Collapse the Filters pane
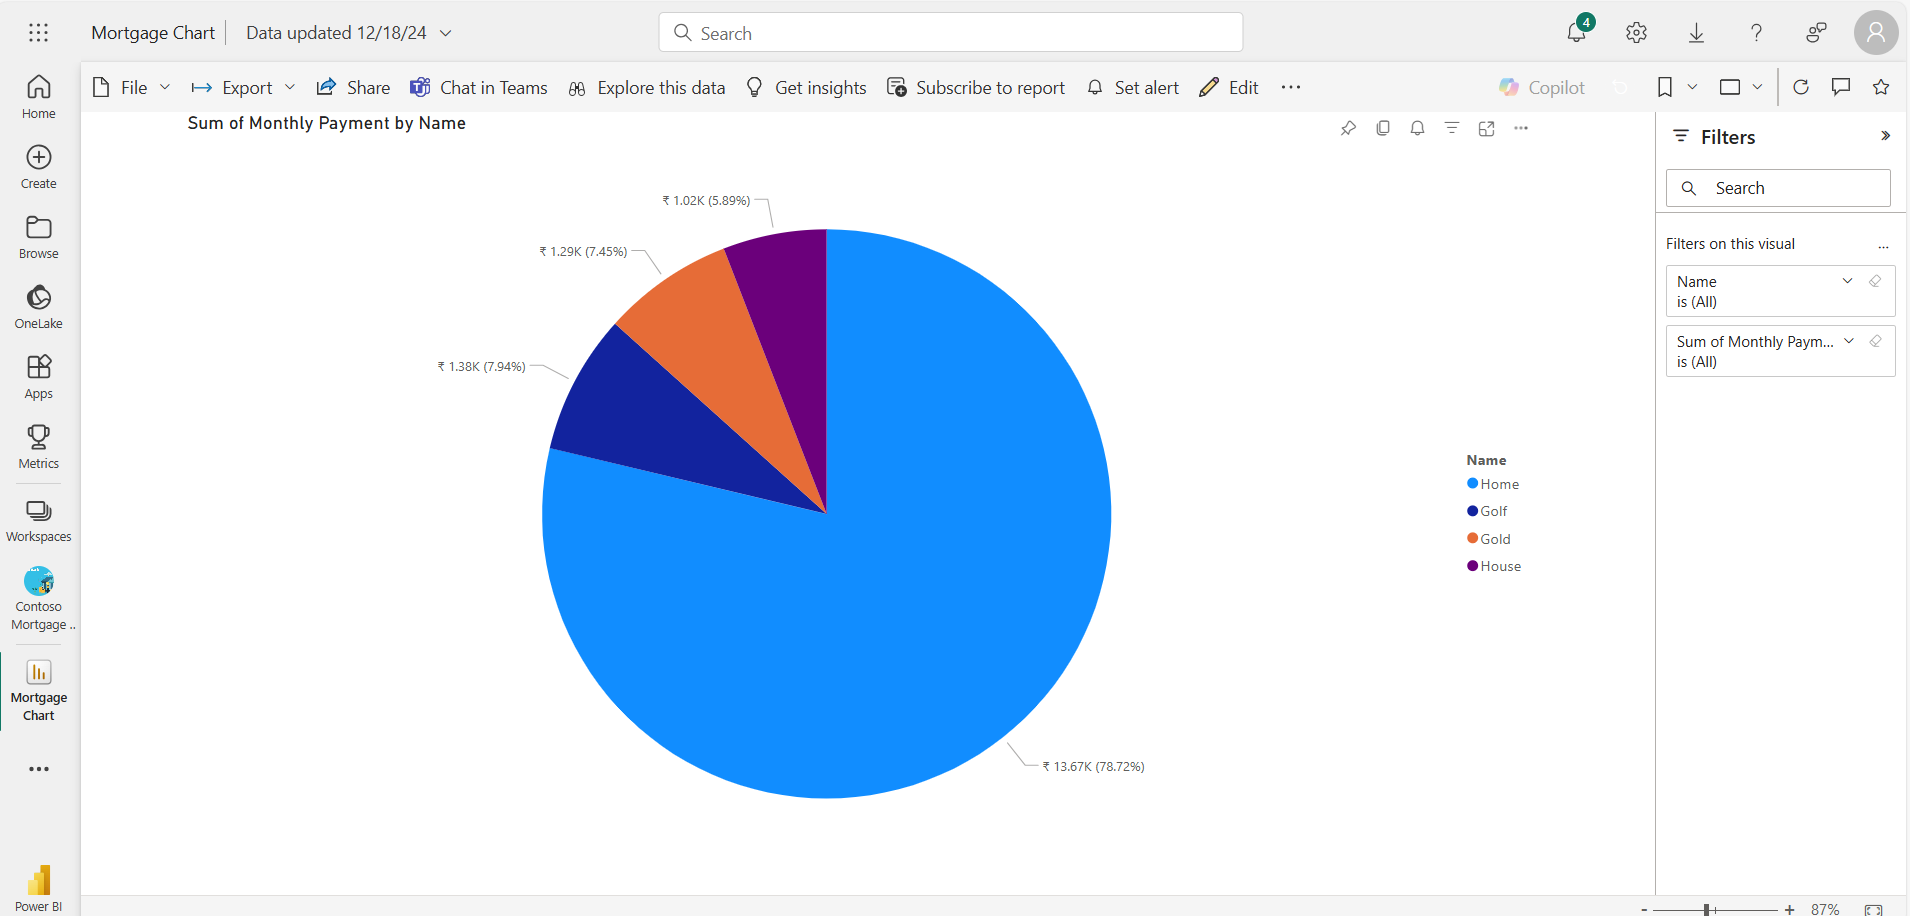1910x916 pixels. pyautogui.click(x=1885, y=136)
